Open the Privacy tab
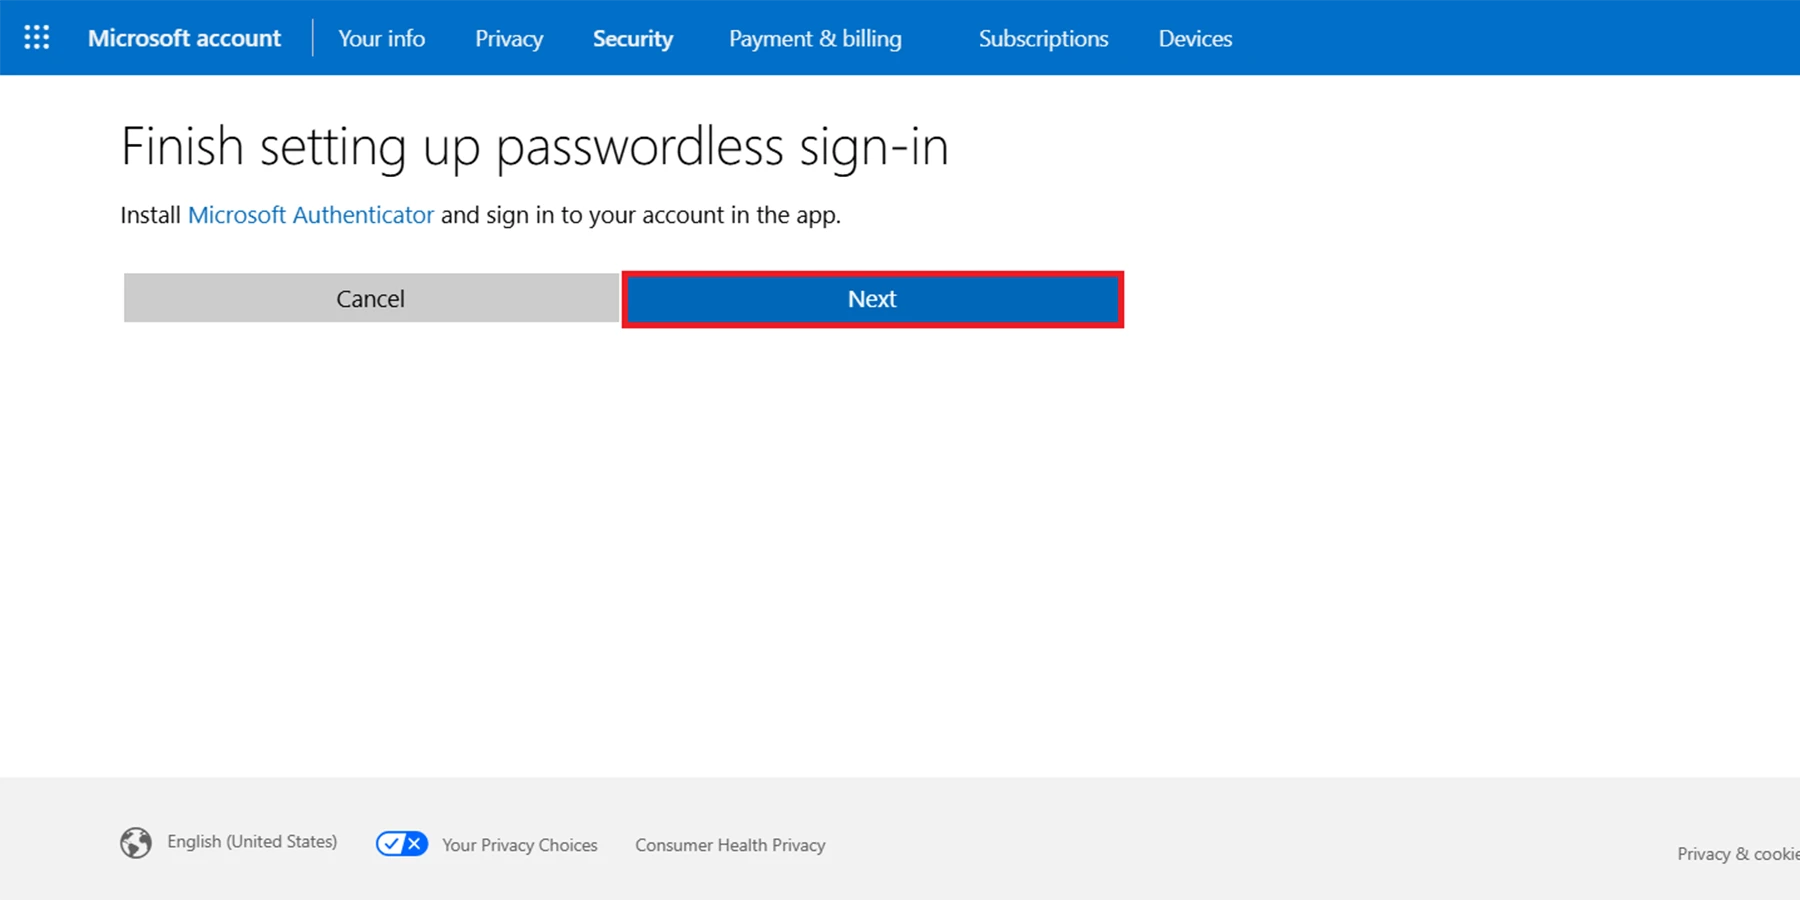 tap(509, 38)
